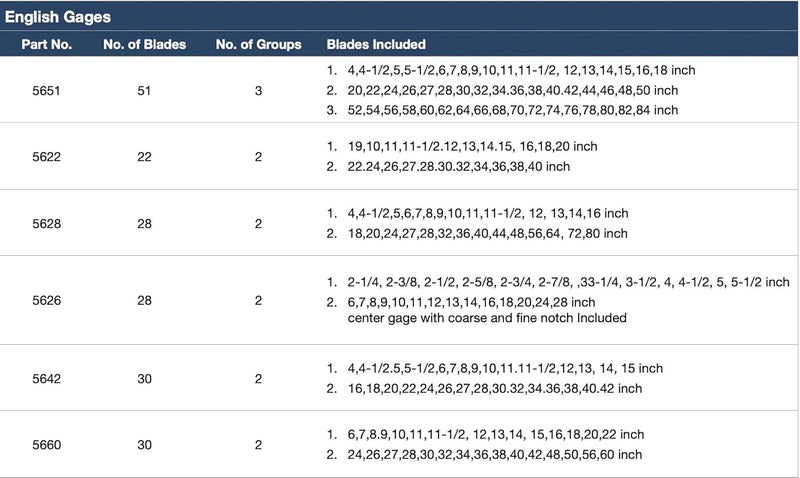Click part number 5651

pyautogui.click(x=46, y=91)
